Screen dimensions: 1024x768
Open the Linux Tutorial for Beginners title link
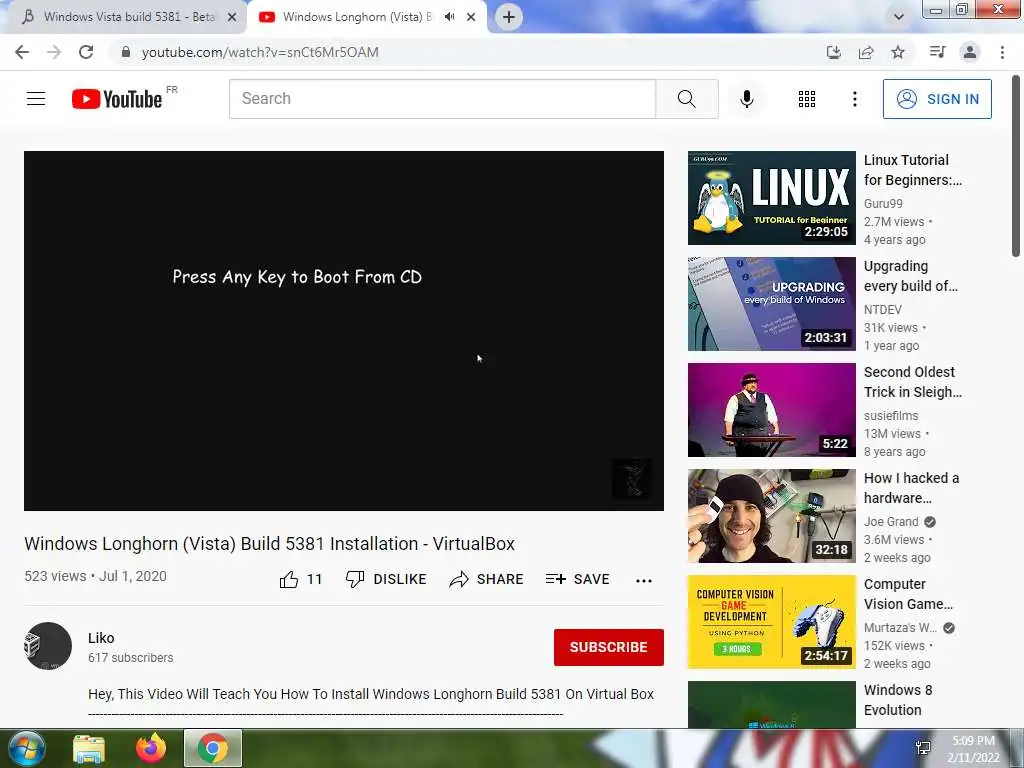coord(913,170)
